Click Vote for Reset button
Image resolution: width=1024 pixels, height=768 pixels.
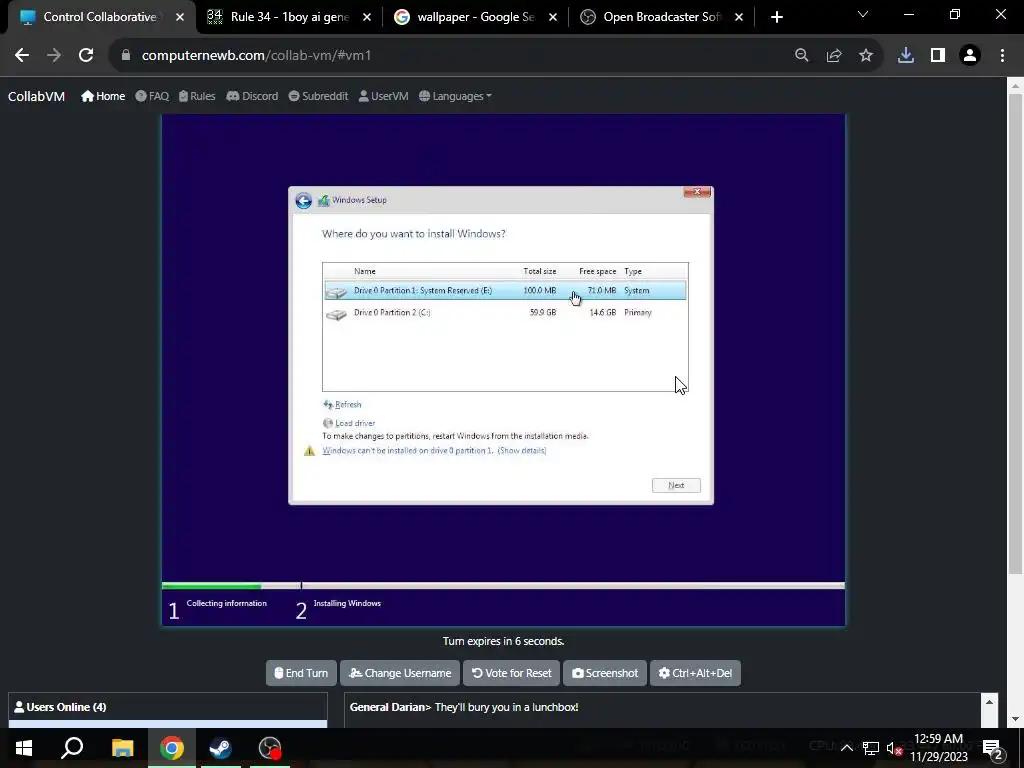(x=511, y=673)
